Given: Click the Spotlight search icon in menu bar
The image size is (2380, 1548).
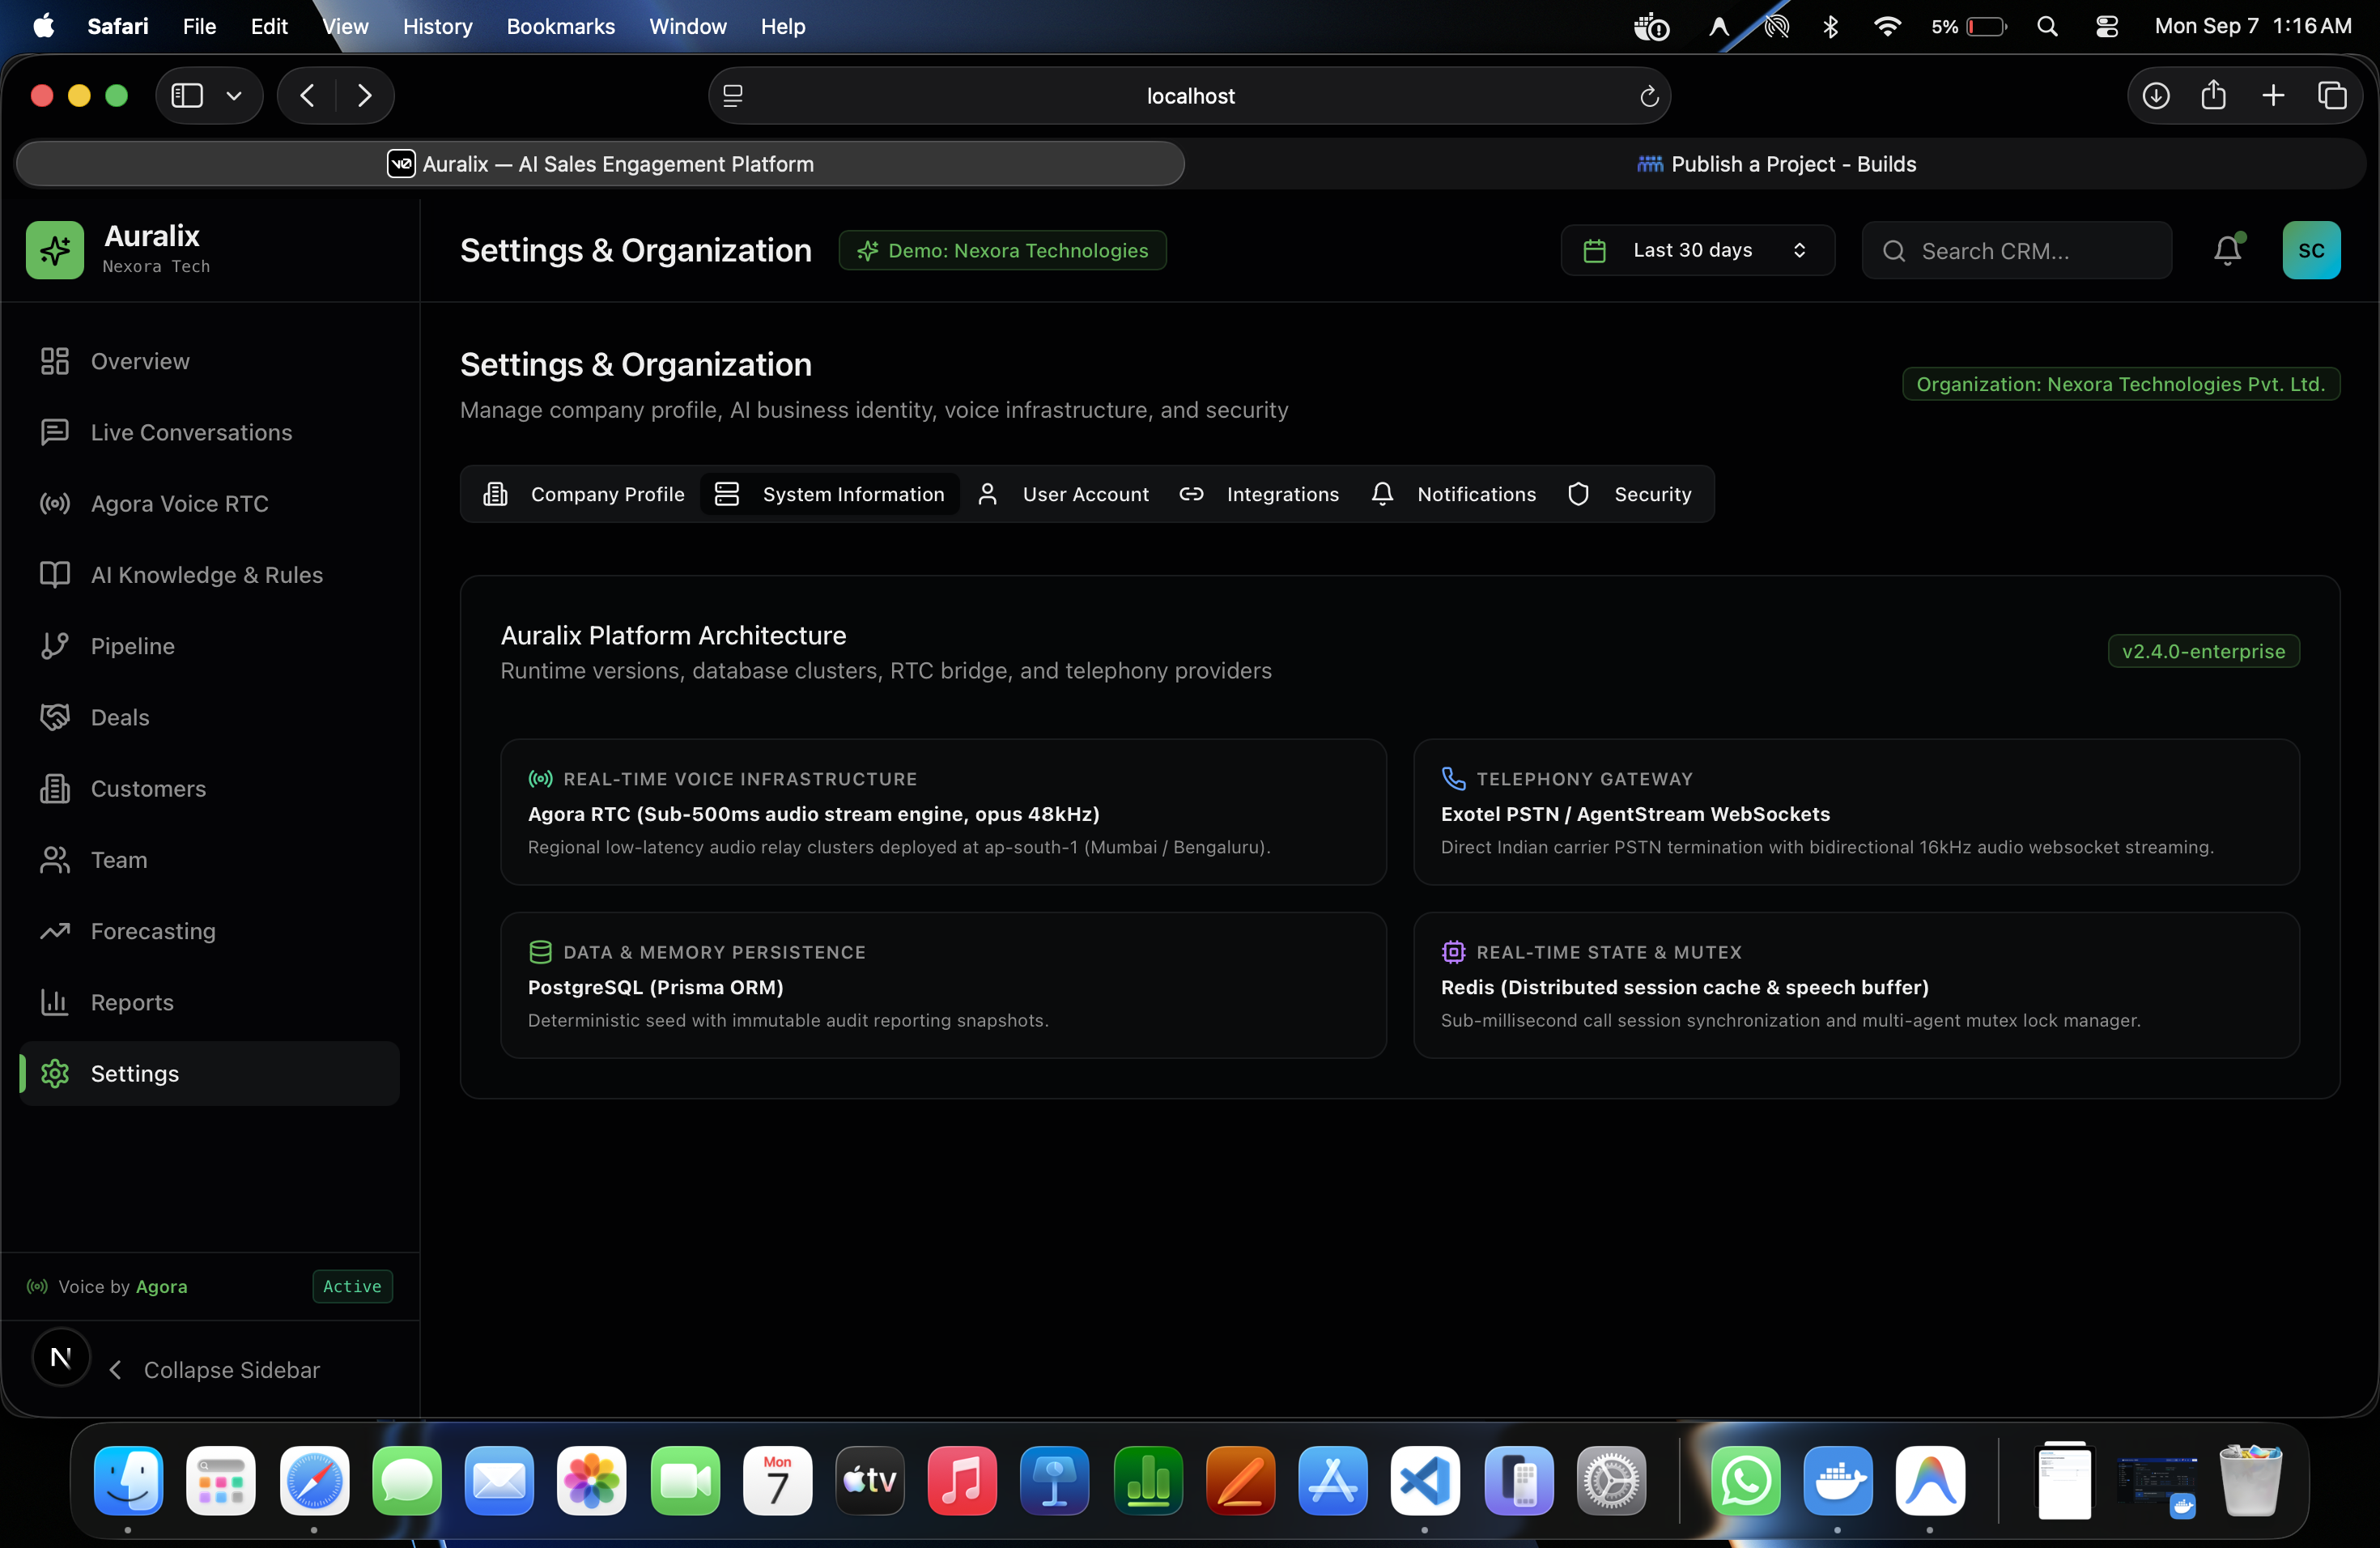Looking at the screenshot, I should tap(2047, 26).
